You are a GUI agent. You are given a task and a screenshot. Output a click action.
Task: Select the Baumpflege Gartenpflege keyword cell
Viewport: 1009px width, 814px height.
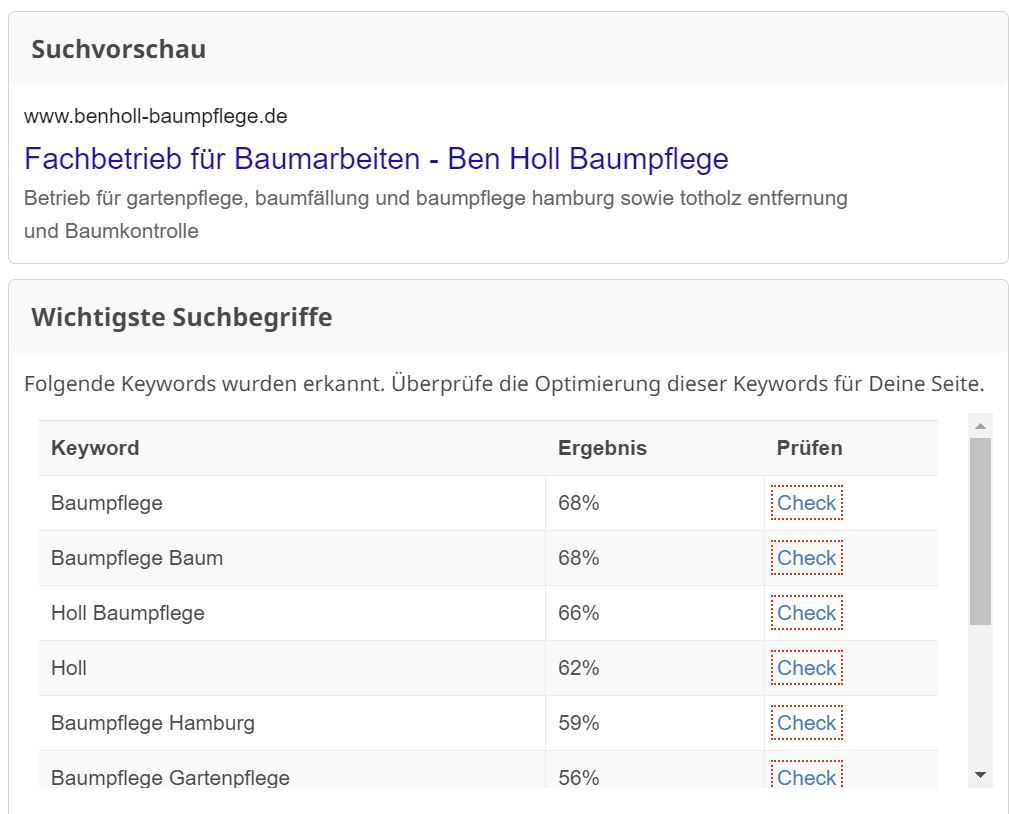(292, 770)
